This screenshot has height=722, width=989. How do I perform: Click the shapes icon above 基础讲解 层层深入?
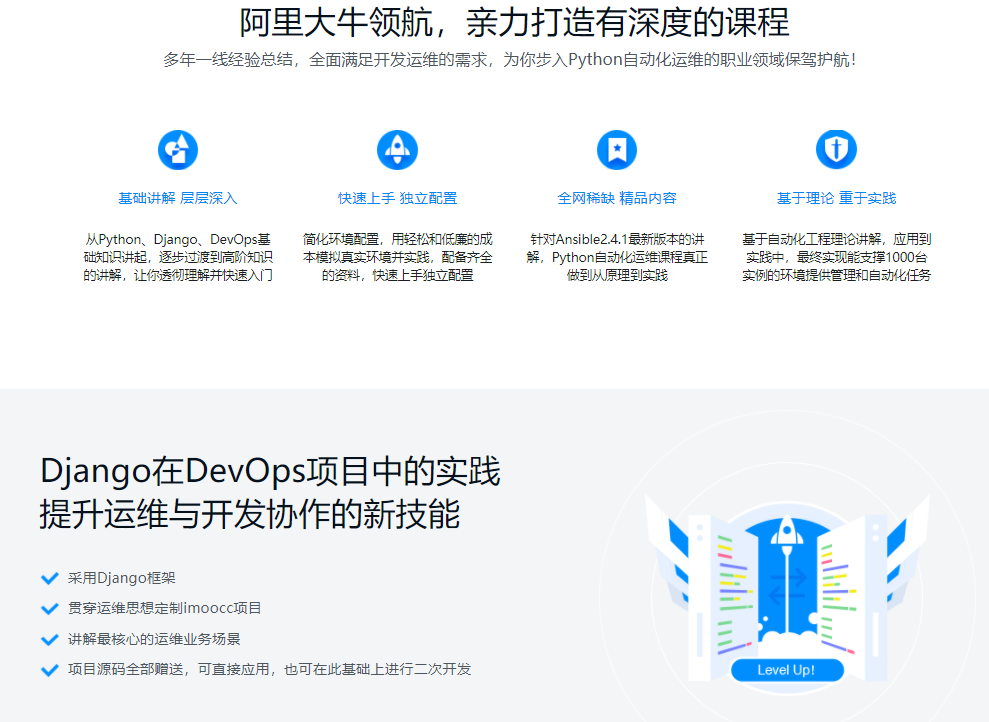coord(178,150)
